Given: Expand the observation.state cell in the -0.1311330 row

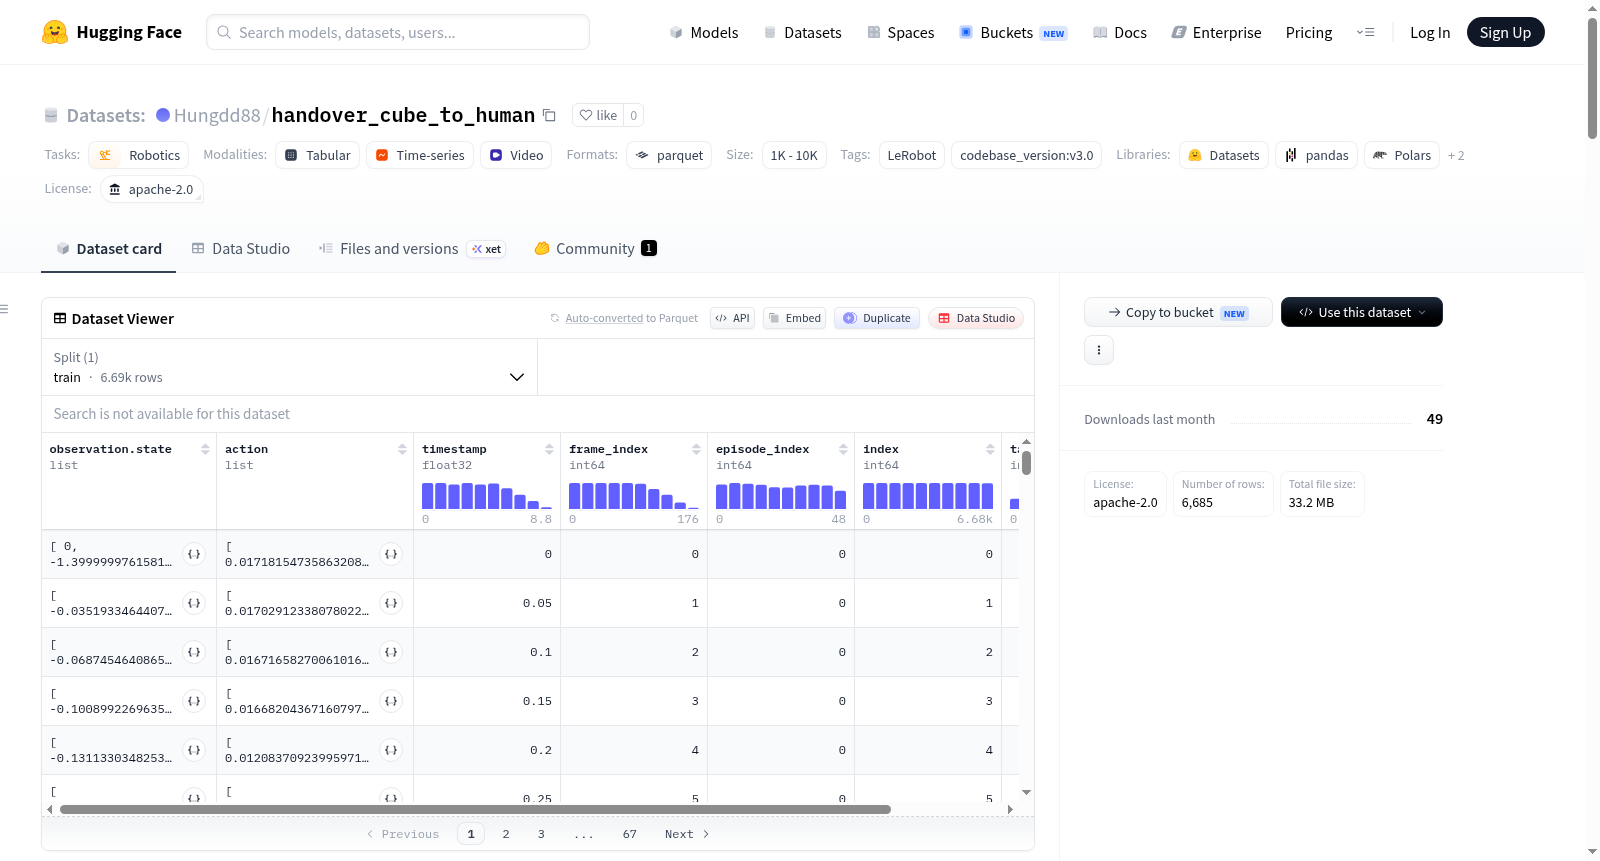Looking at the screenshot, I should (194, 750).
